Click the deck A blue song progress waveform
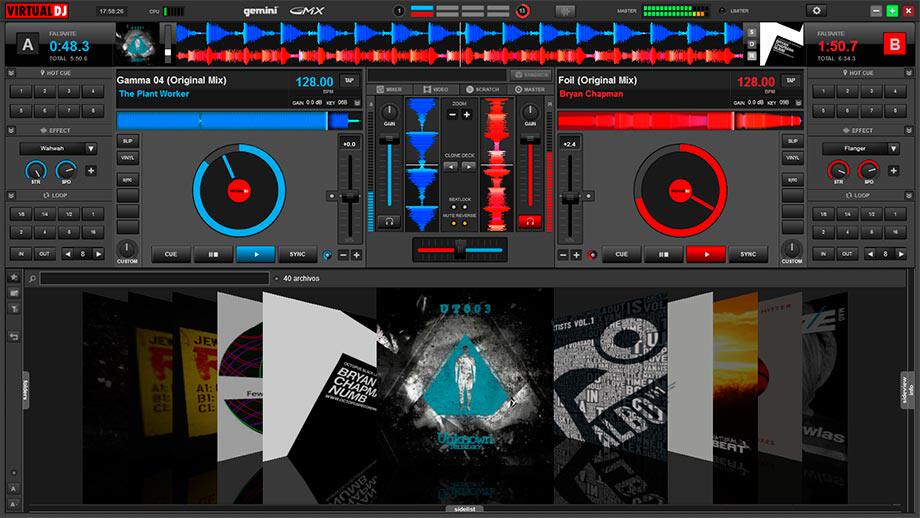Image resolution: width=920 pixels, height=518 pixels. 239,121
